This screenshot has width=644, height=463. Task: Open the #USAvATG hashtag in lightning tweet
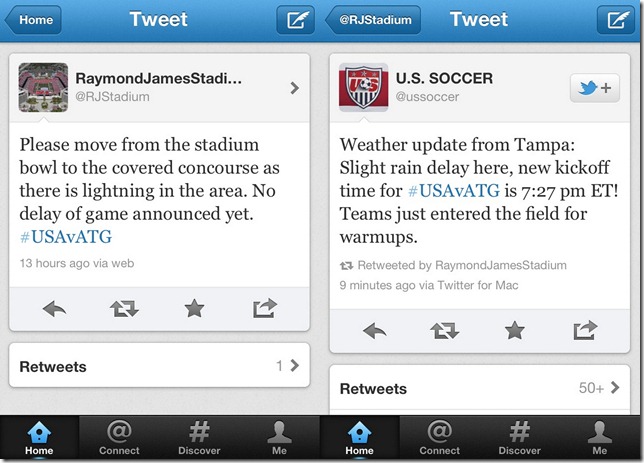(65, 236)
